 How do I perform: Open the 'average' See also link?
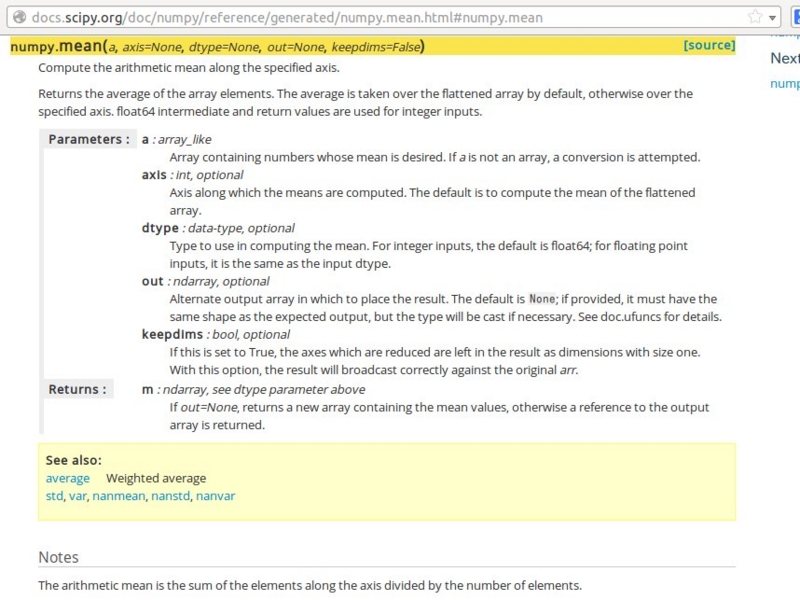click(67, 479)
